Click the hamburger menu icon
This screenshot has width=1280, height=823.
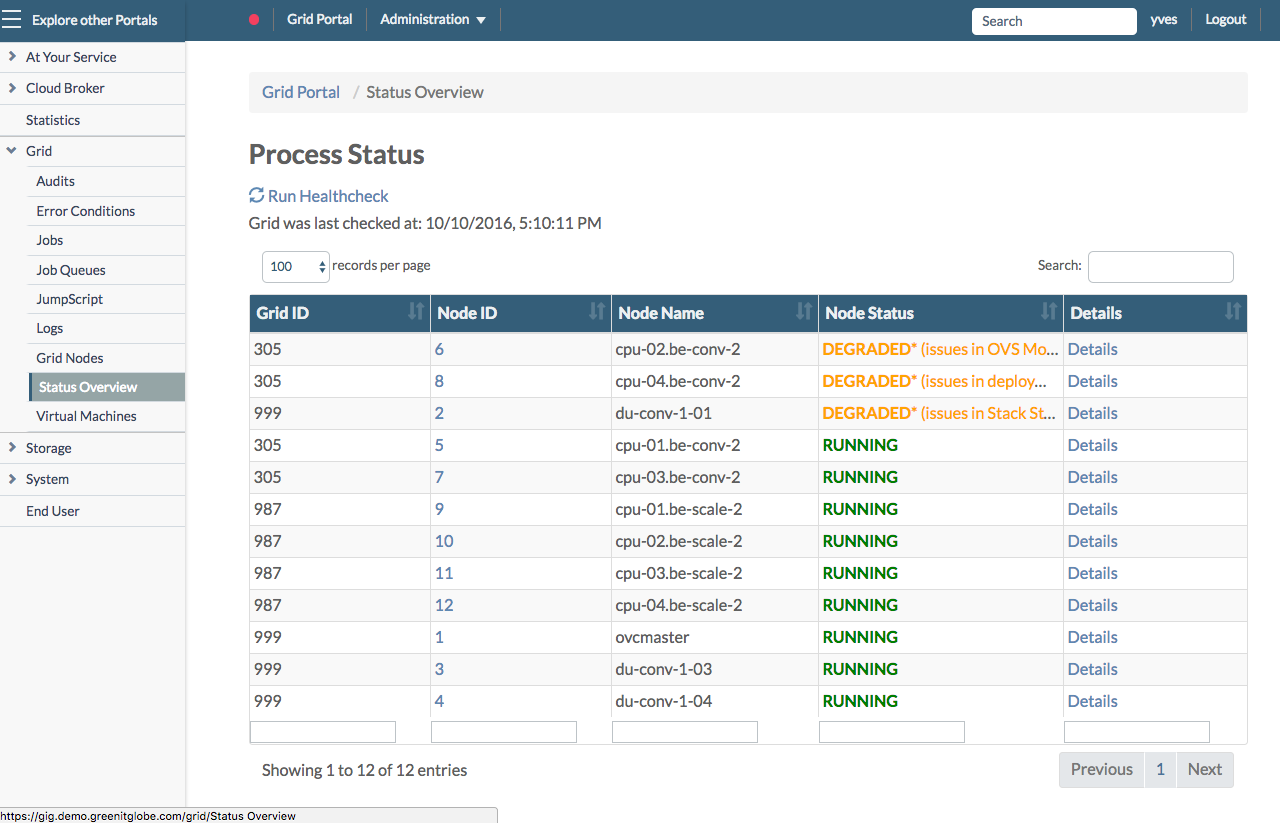pos(12,20)
